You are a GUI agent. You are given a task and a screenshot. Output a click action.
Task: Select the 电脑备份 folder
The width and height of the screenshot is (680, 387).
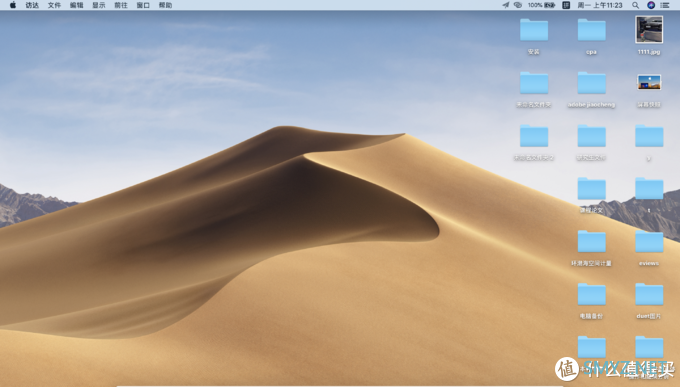592,295
